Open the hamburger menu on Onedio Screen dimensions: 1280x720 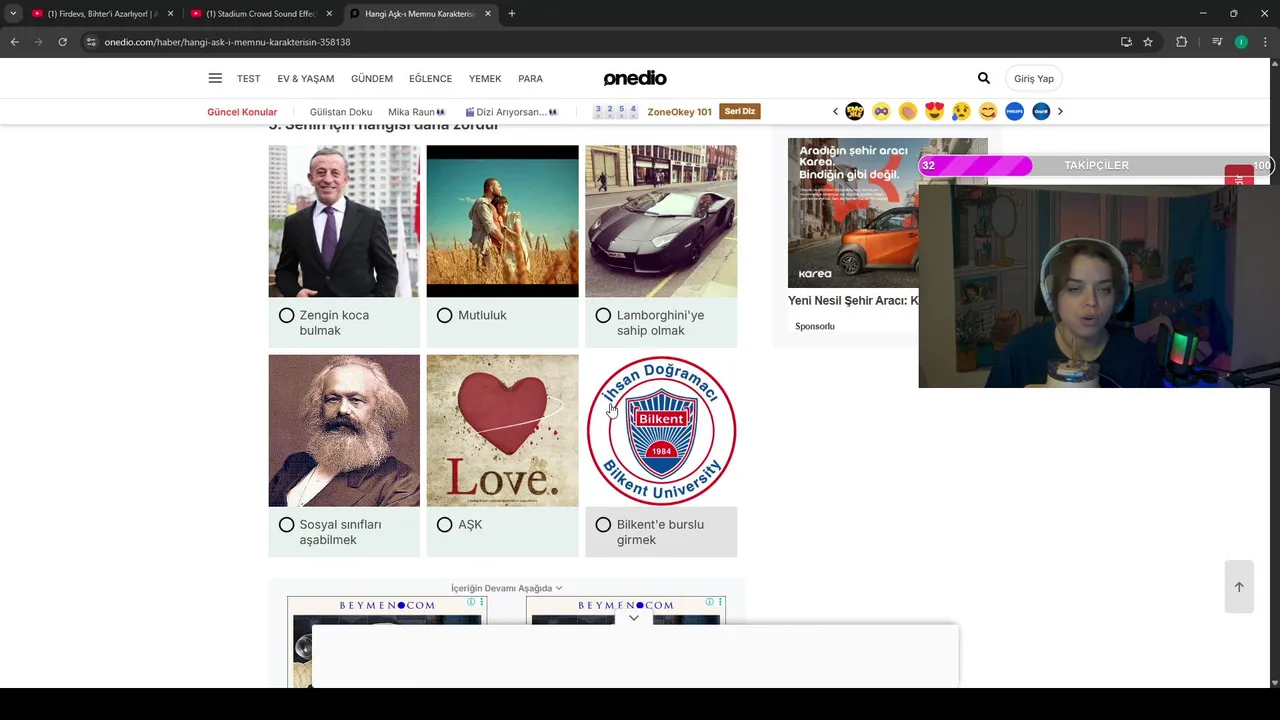[x=215, y=78]
